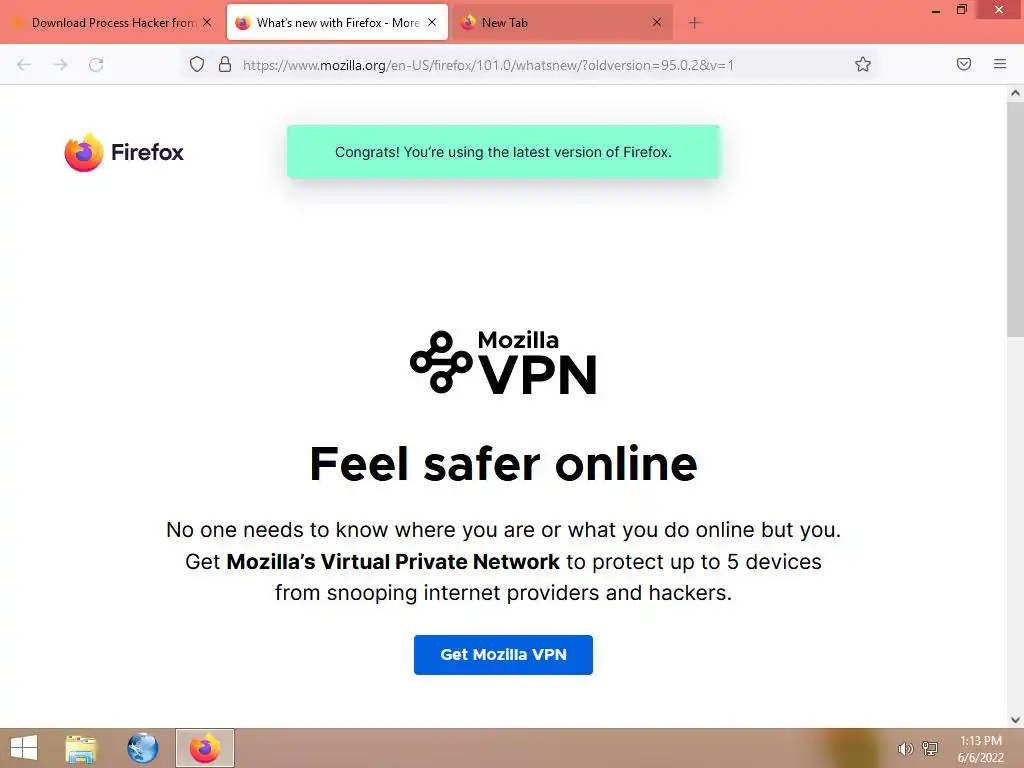This screenshot has width=1024, height=768.
Task: Open the Save to Pocket icon
Action: pos(963,64)
